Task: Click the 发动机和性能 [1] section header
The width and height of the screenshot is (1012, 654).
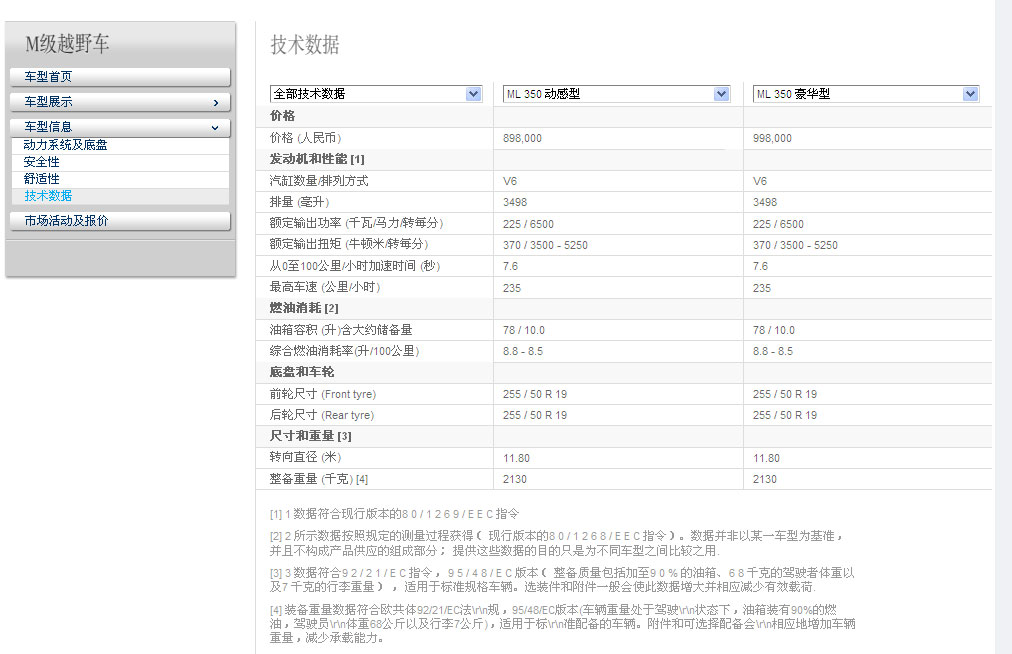Action: [317, 159]
